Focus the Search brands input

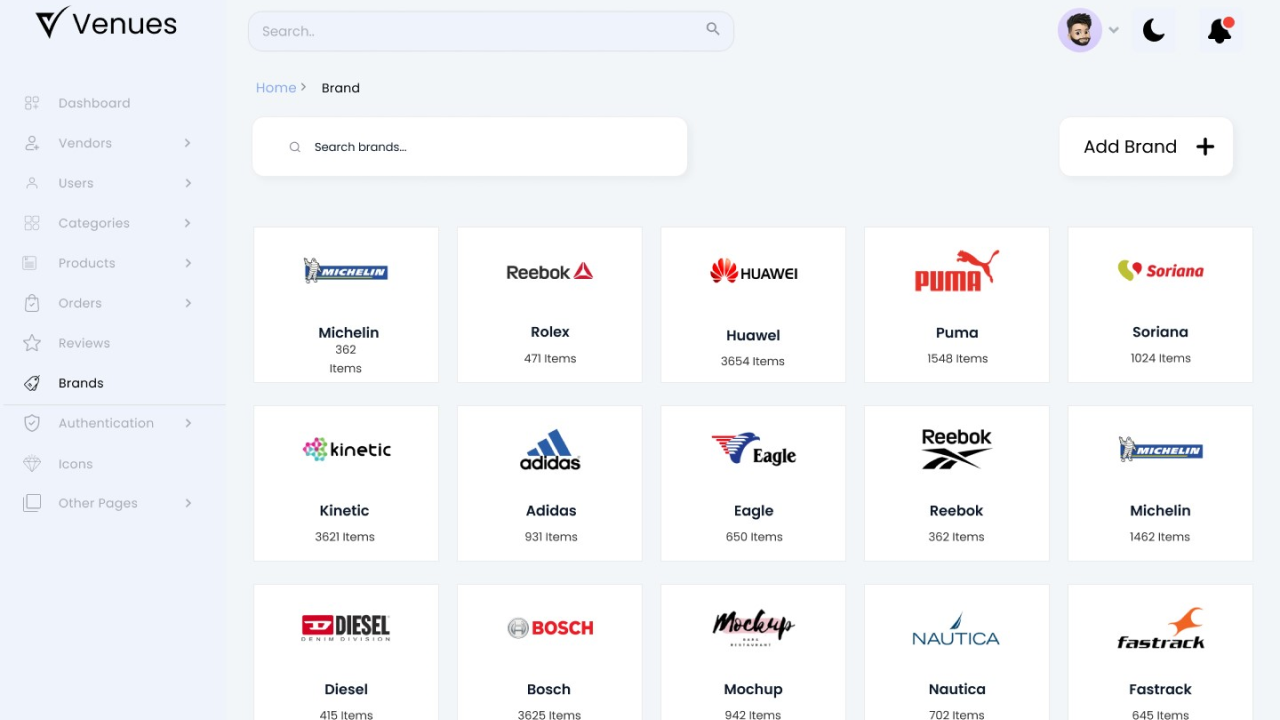pyautogui.click(x=470, y=147)
